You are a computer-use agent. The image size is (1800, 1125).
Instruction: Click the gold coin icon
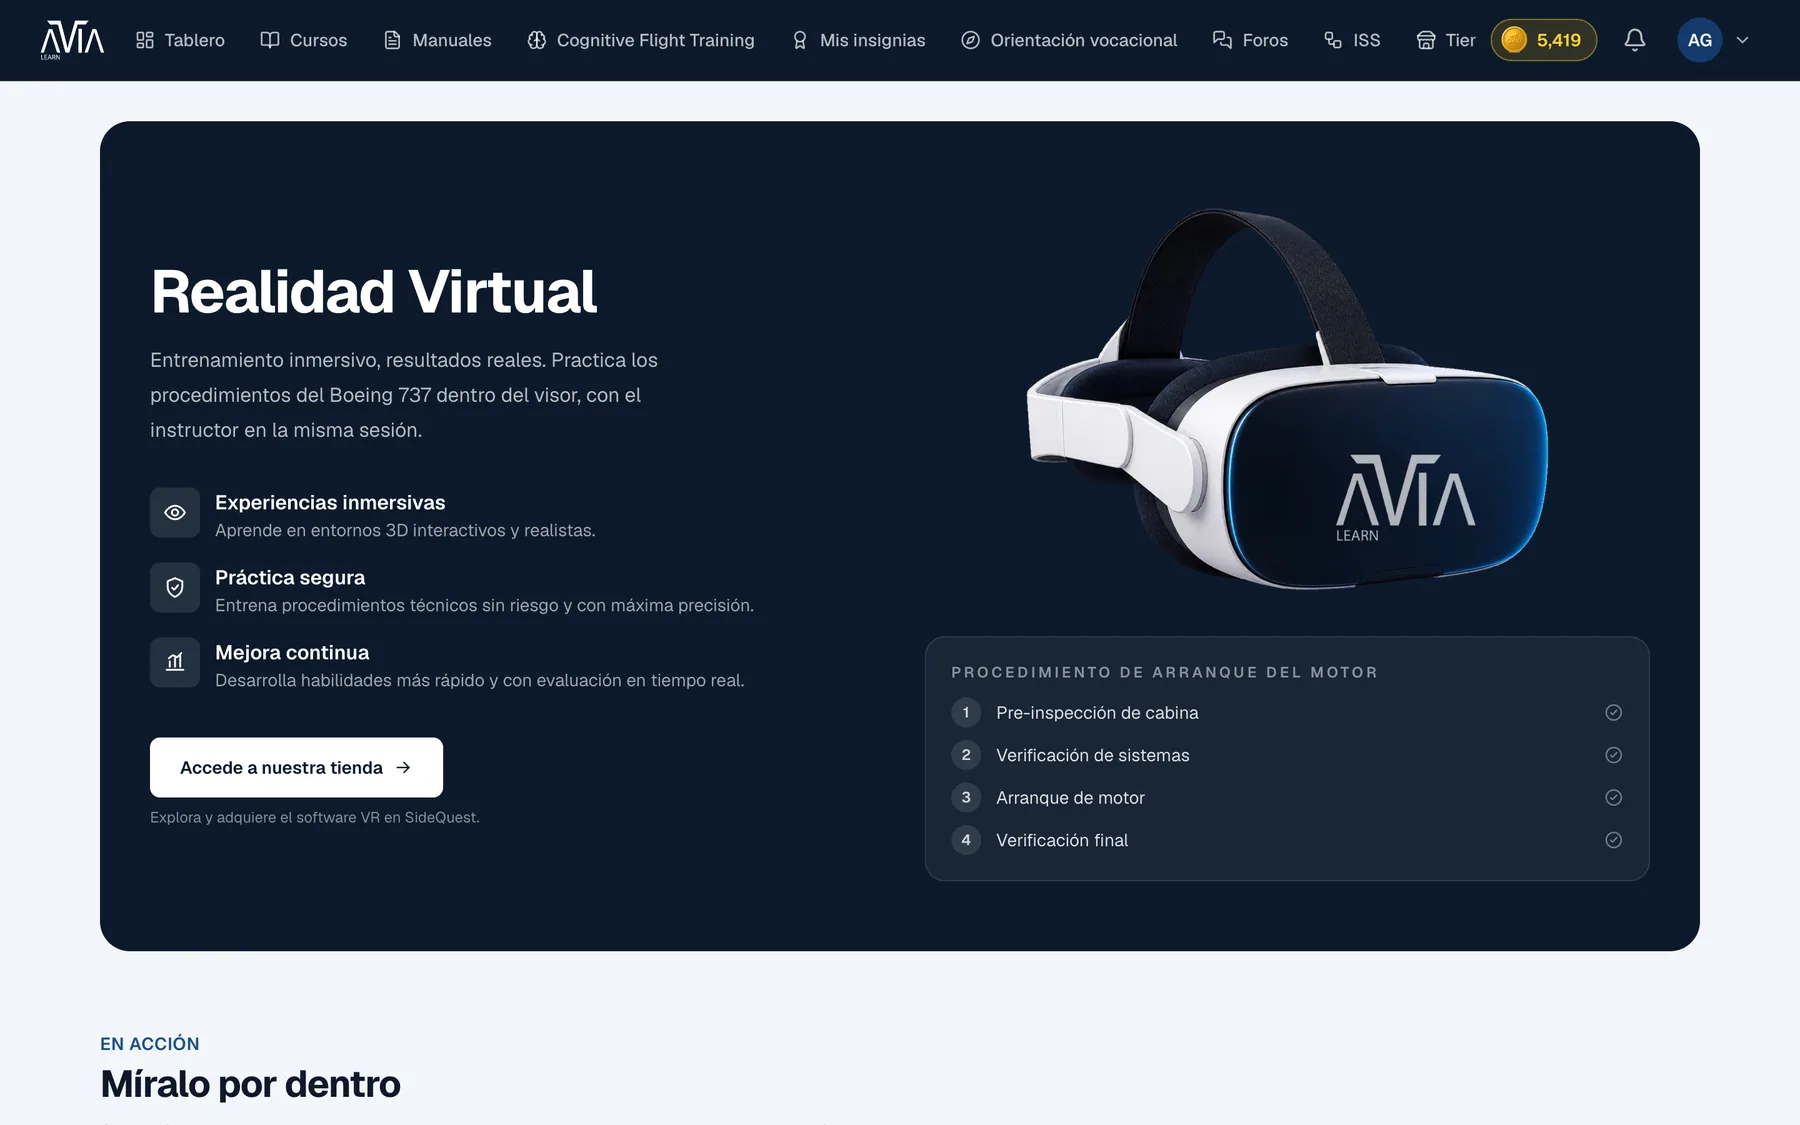[1514, 40]
